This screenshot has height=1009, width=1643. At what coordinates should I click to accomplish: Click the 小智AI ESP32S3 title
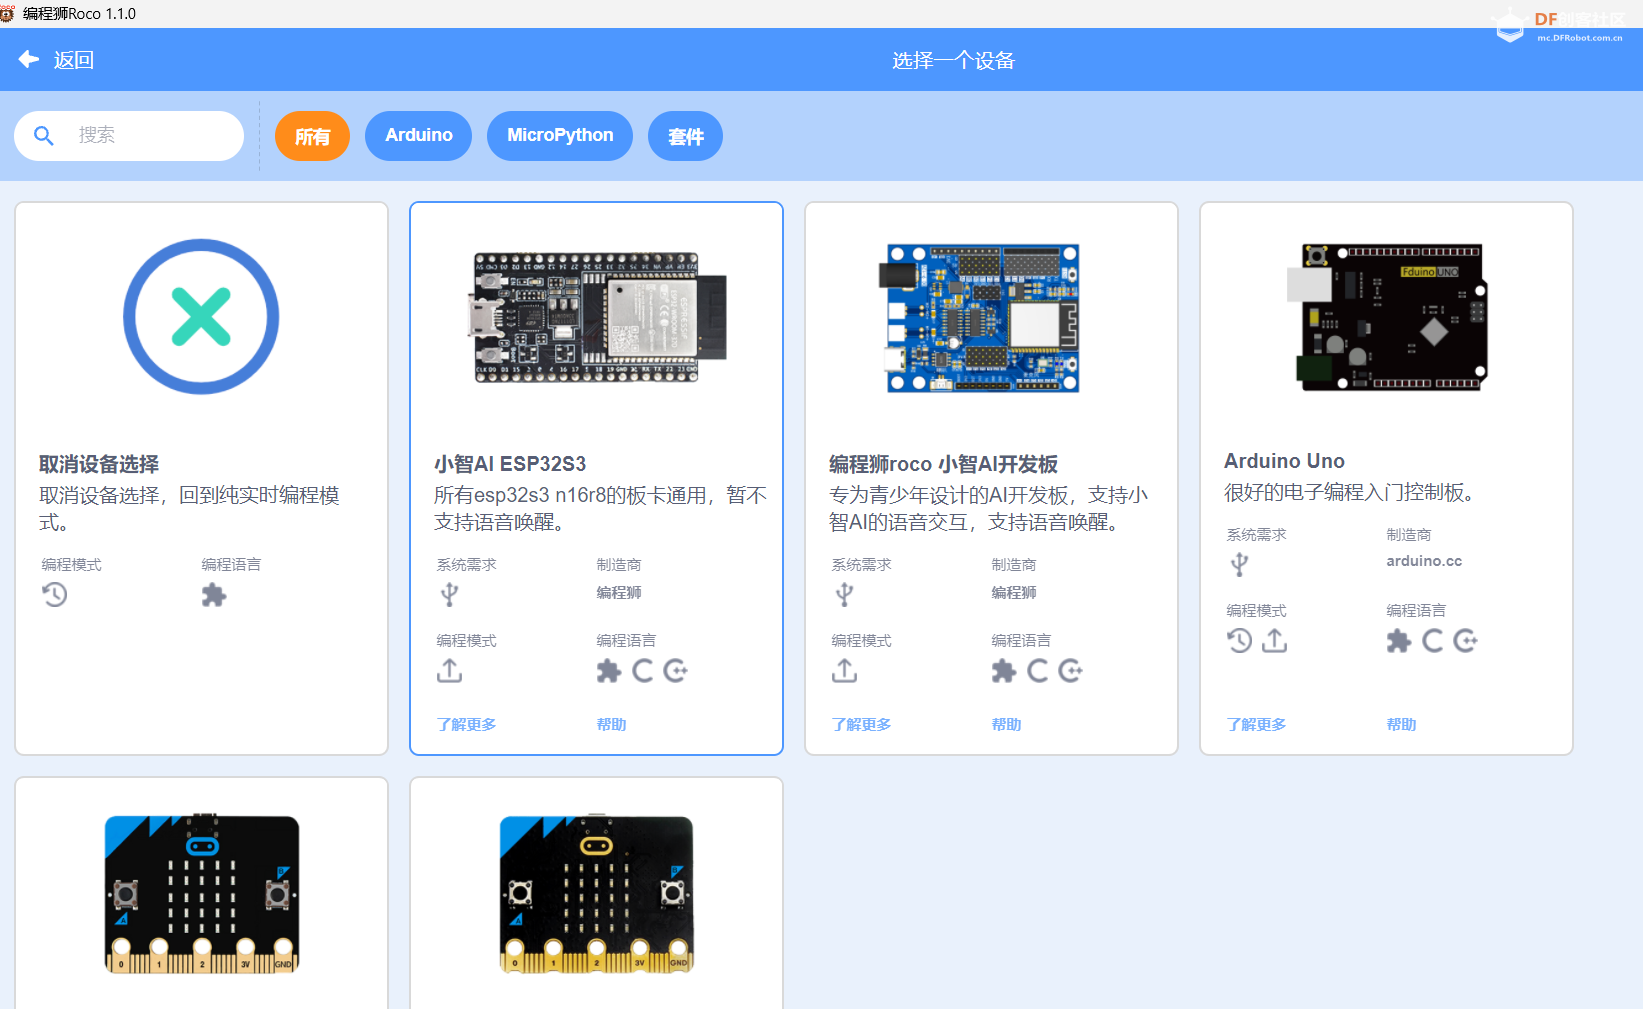click(x=510, y=464)
